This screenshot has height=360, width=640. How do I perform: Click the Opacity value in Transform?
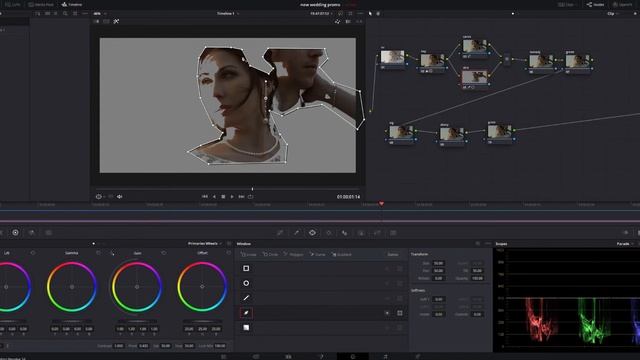point(477,278)
